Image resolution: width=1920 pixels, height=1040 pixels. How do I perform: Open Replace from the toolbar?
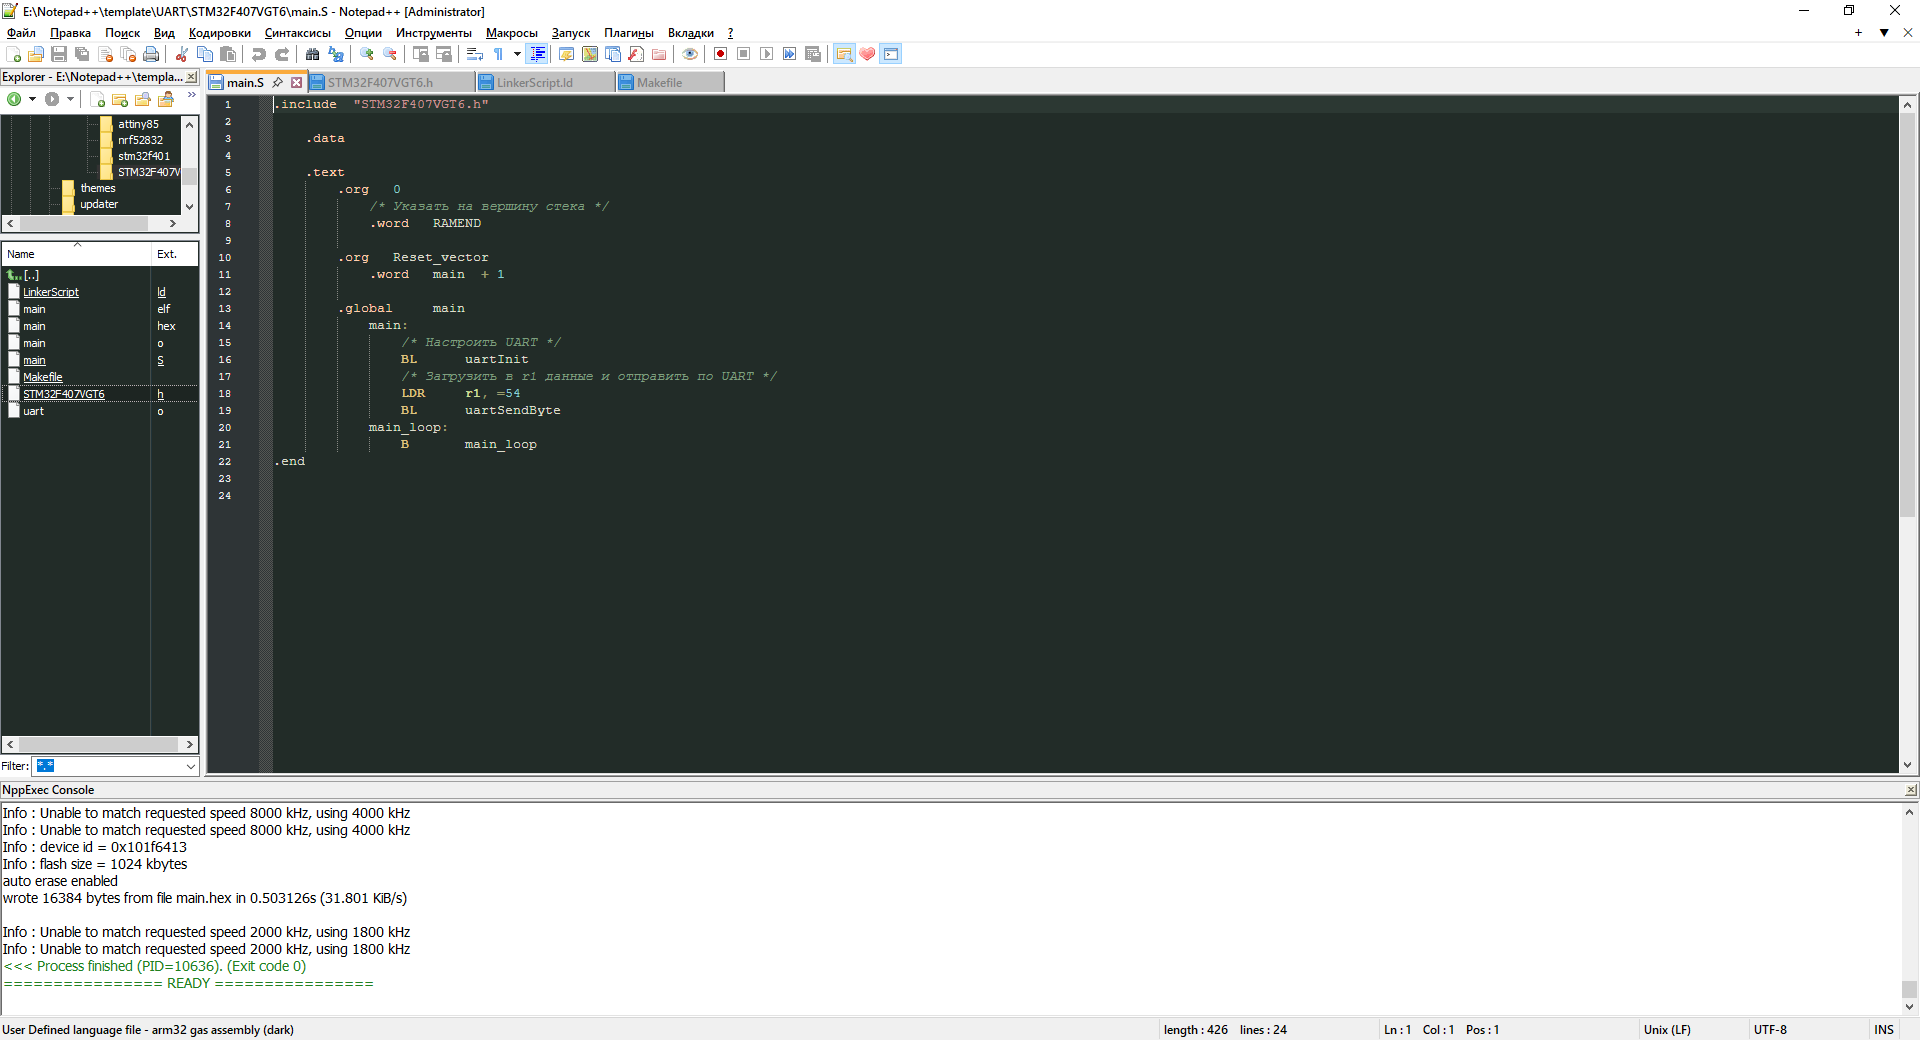pyautogui.click(x=336, y=54)
